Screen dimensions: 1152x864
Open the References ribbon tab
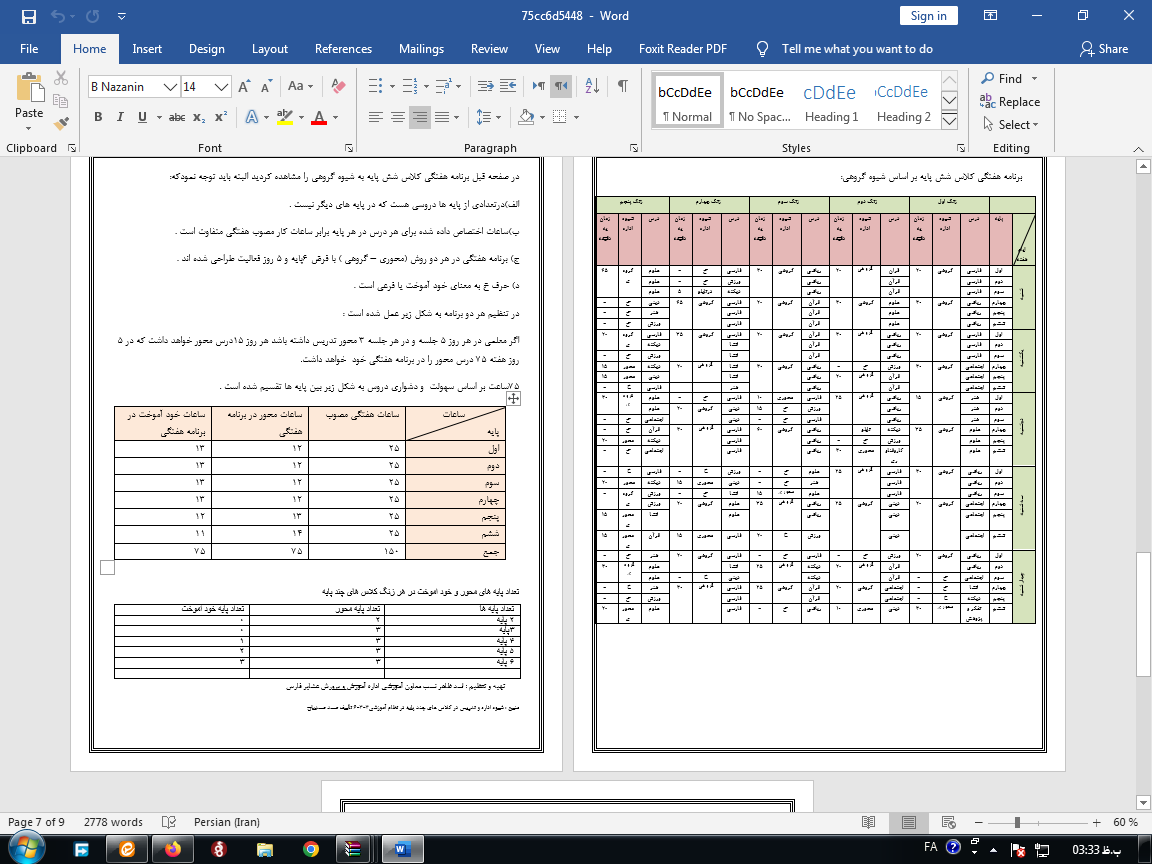[x=343, y=48]
